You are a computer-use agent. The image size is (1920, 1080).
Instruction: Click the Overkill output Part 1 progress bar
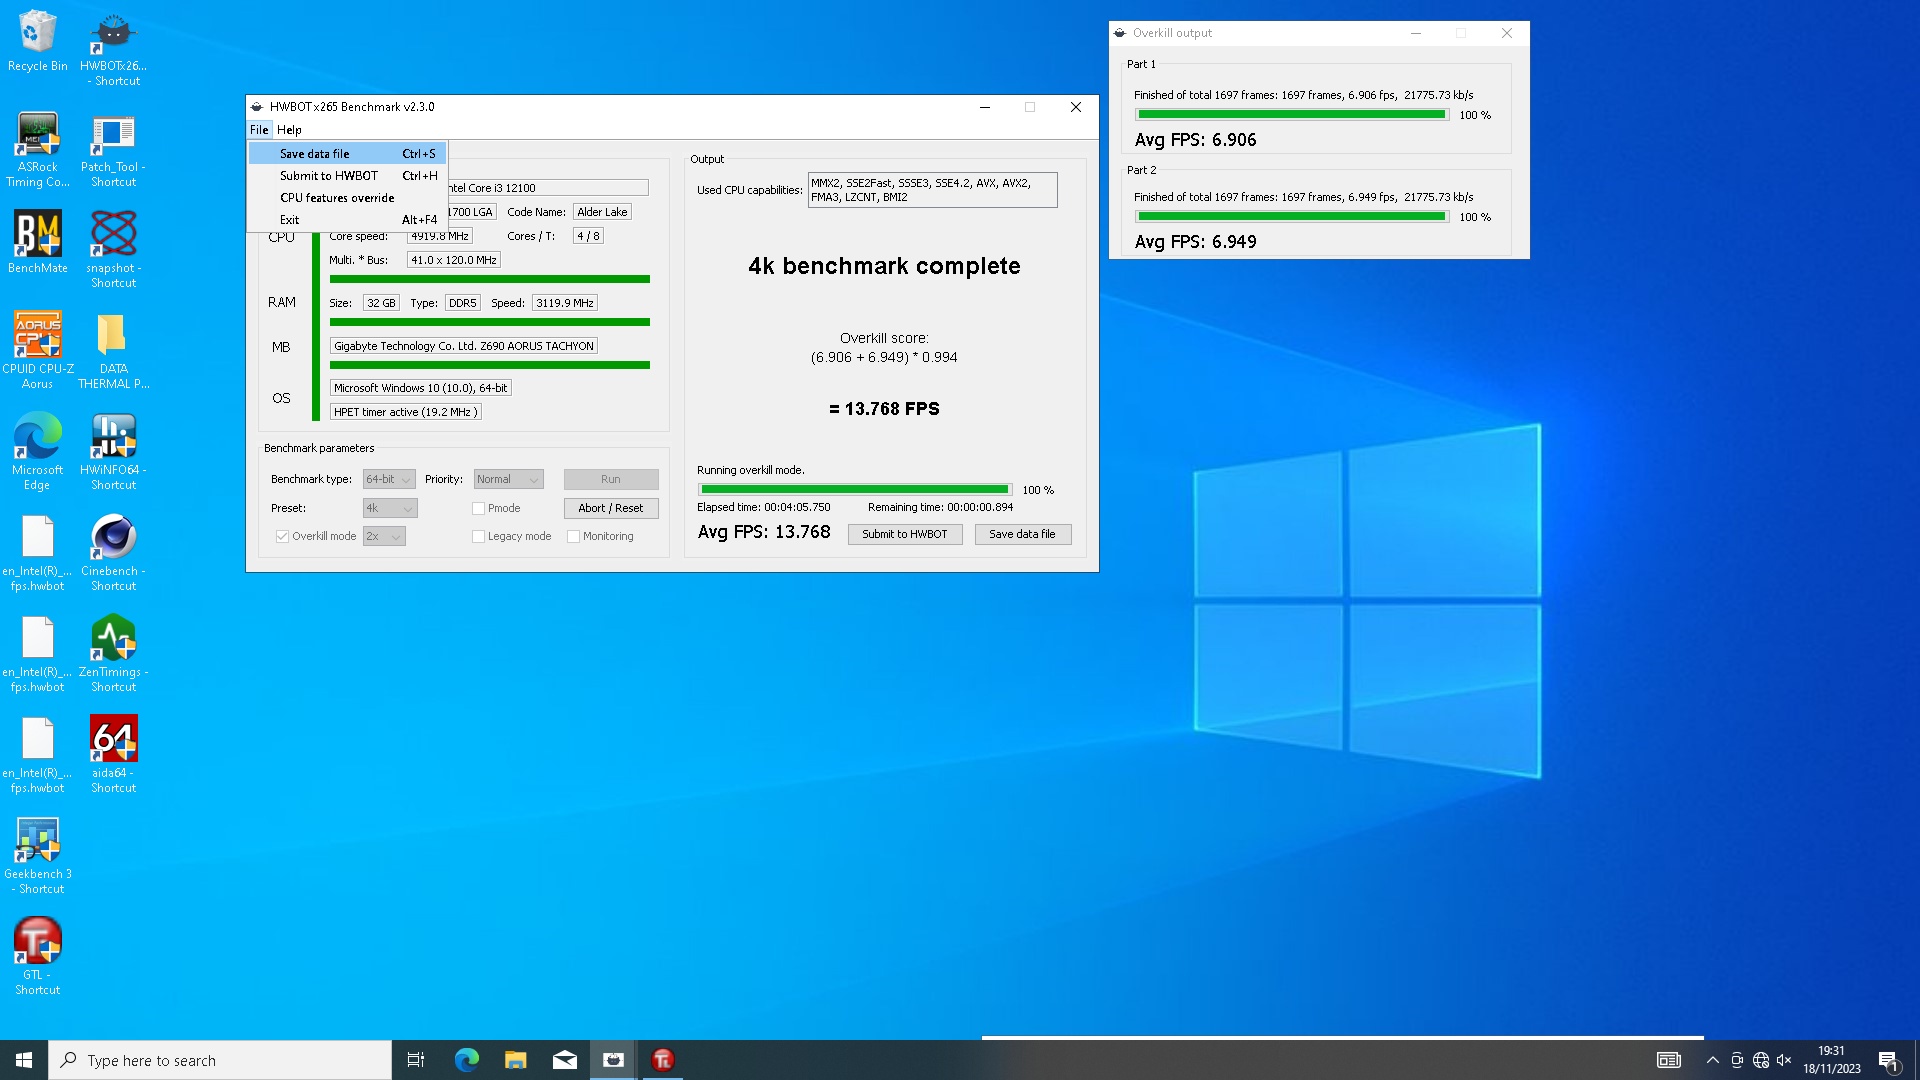[1291, 115]
